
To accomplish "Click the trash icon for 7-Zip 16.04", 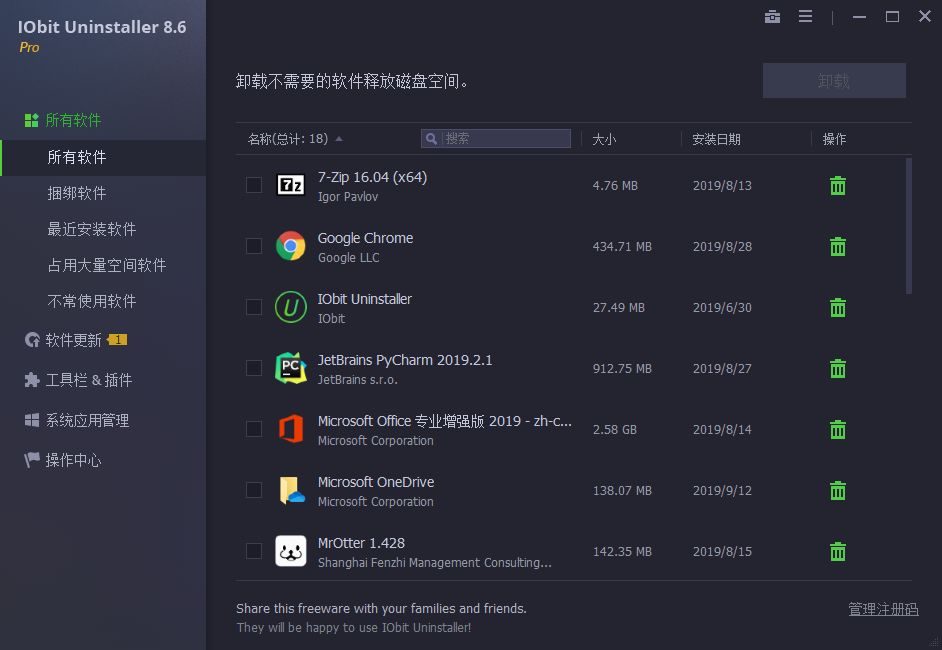I will pyautogui.click(x=837, y=186).
